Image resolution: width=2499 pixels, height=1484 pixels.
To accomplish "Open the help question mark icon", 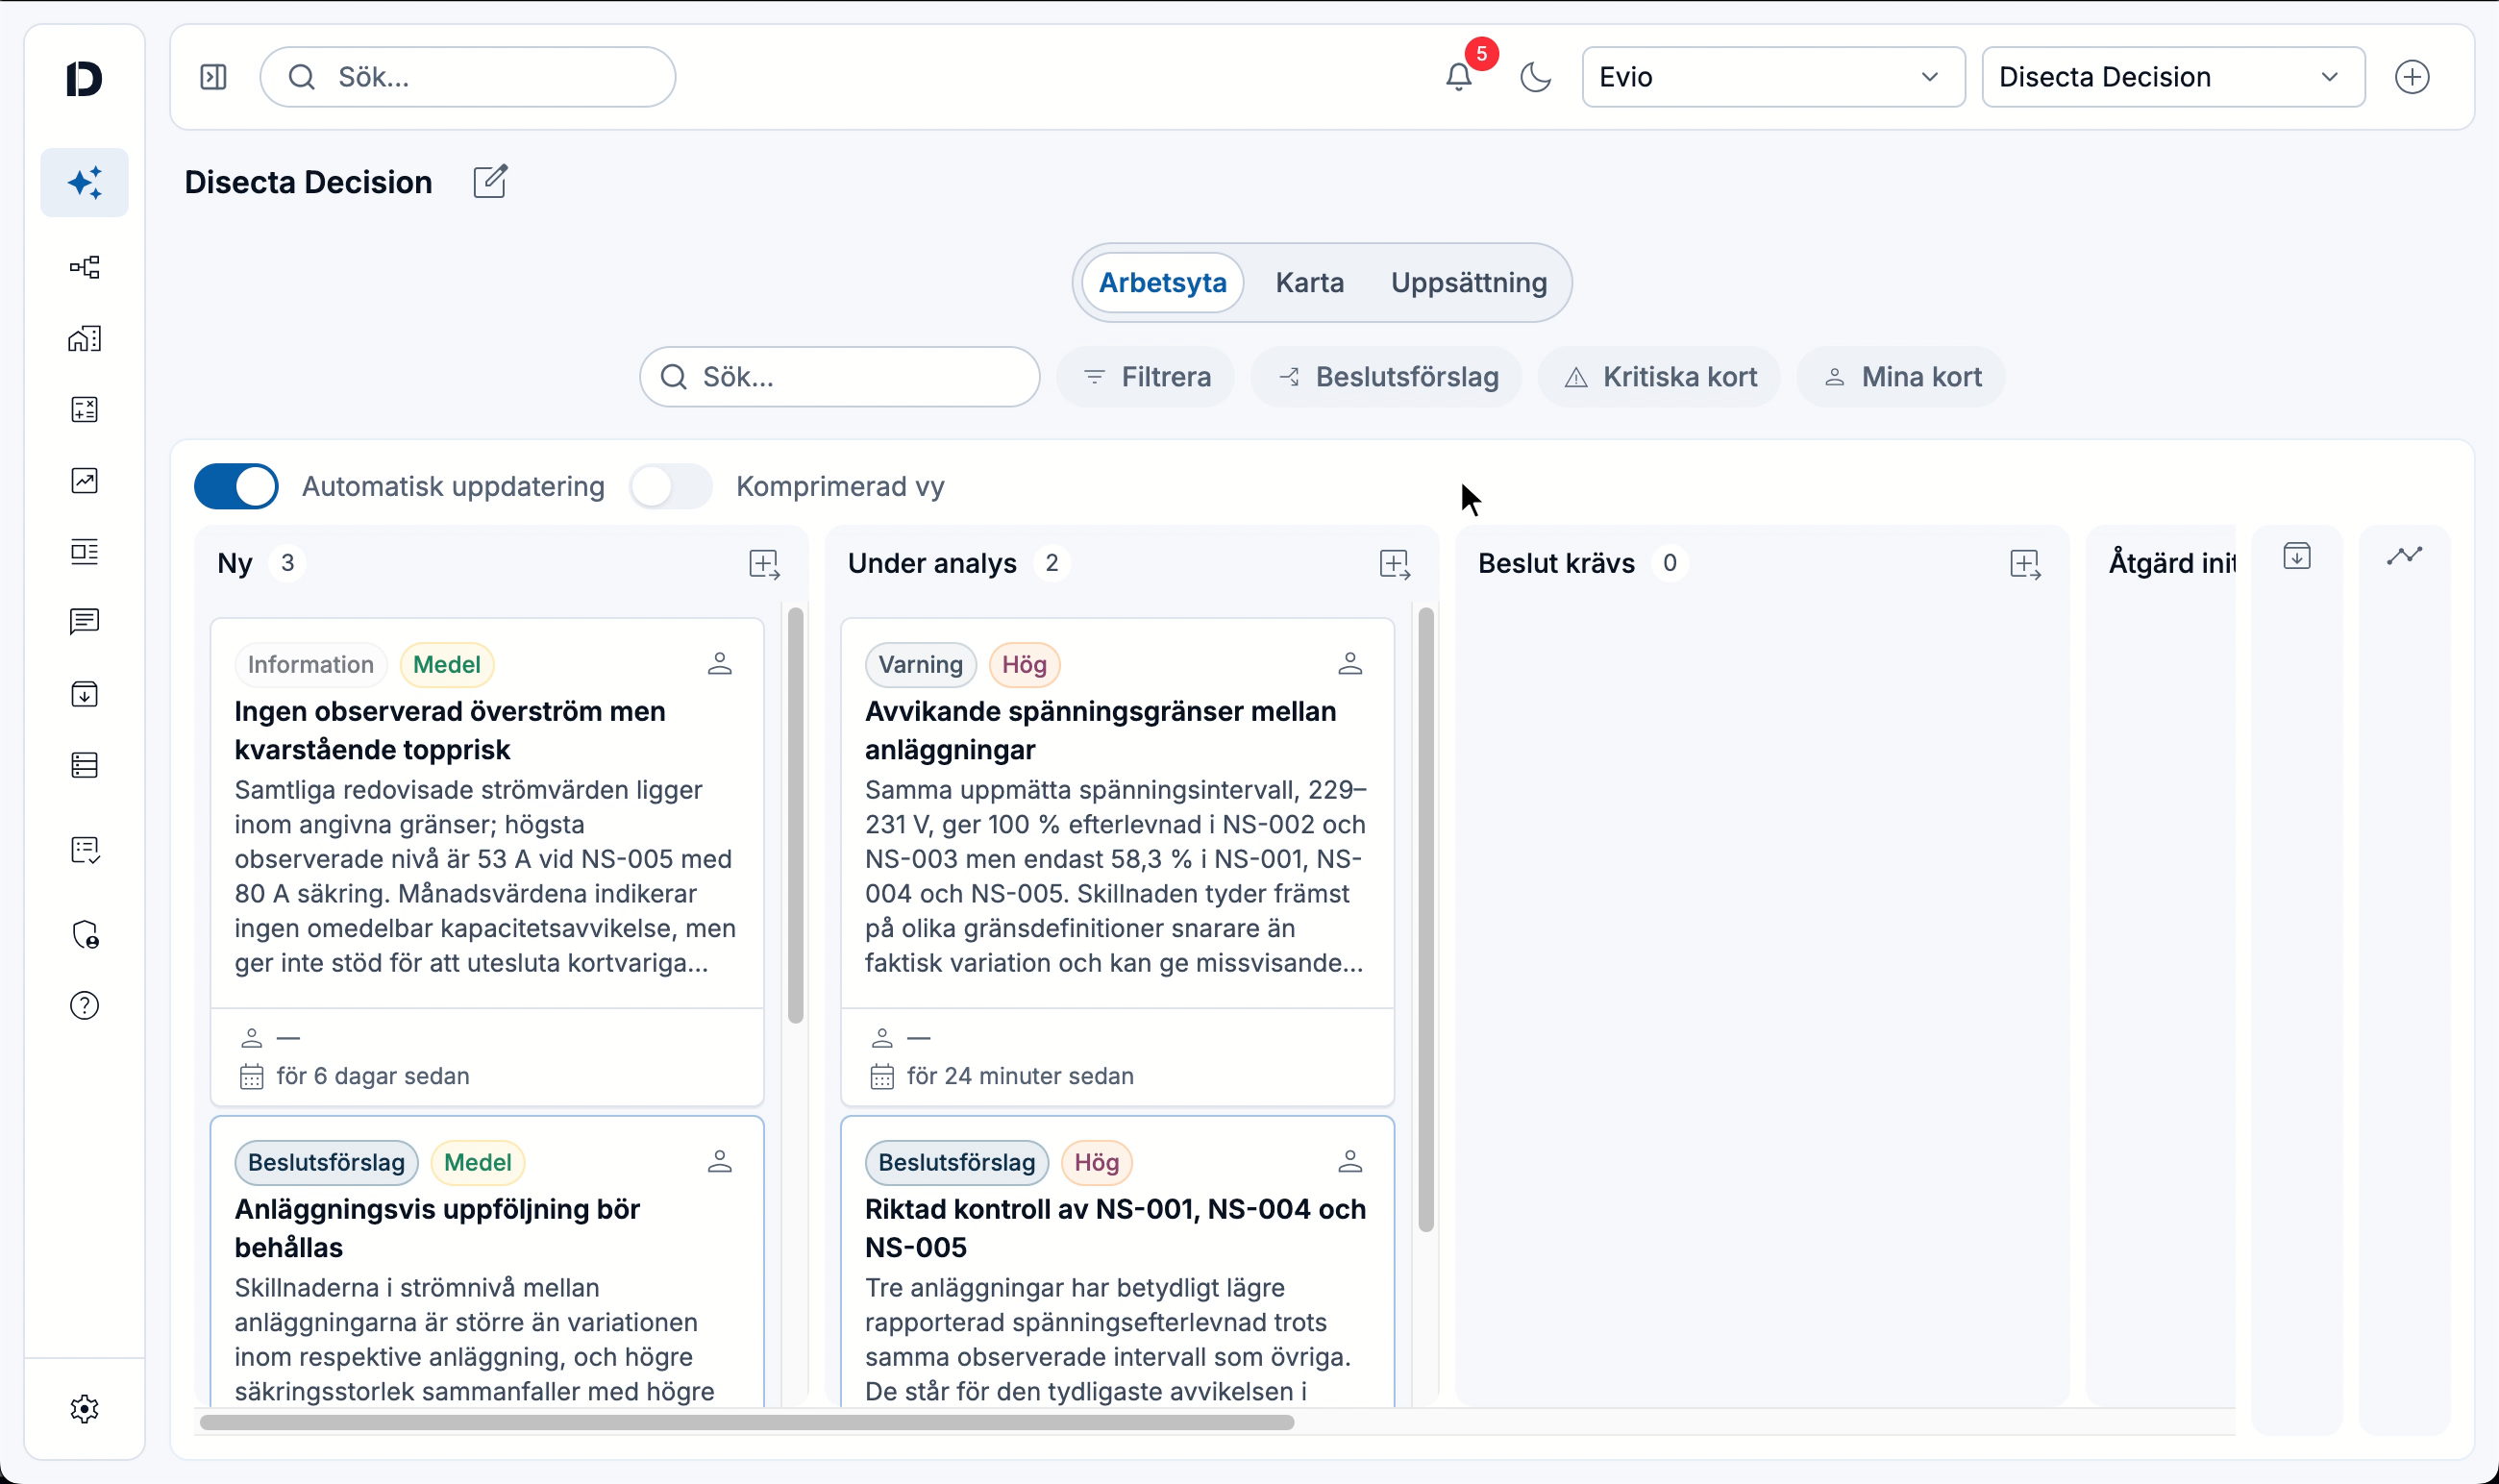I will [85, 1005].
